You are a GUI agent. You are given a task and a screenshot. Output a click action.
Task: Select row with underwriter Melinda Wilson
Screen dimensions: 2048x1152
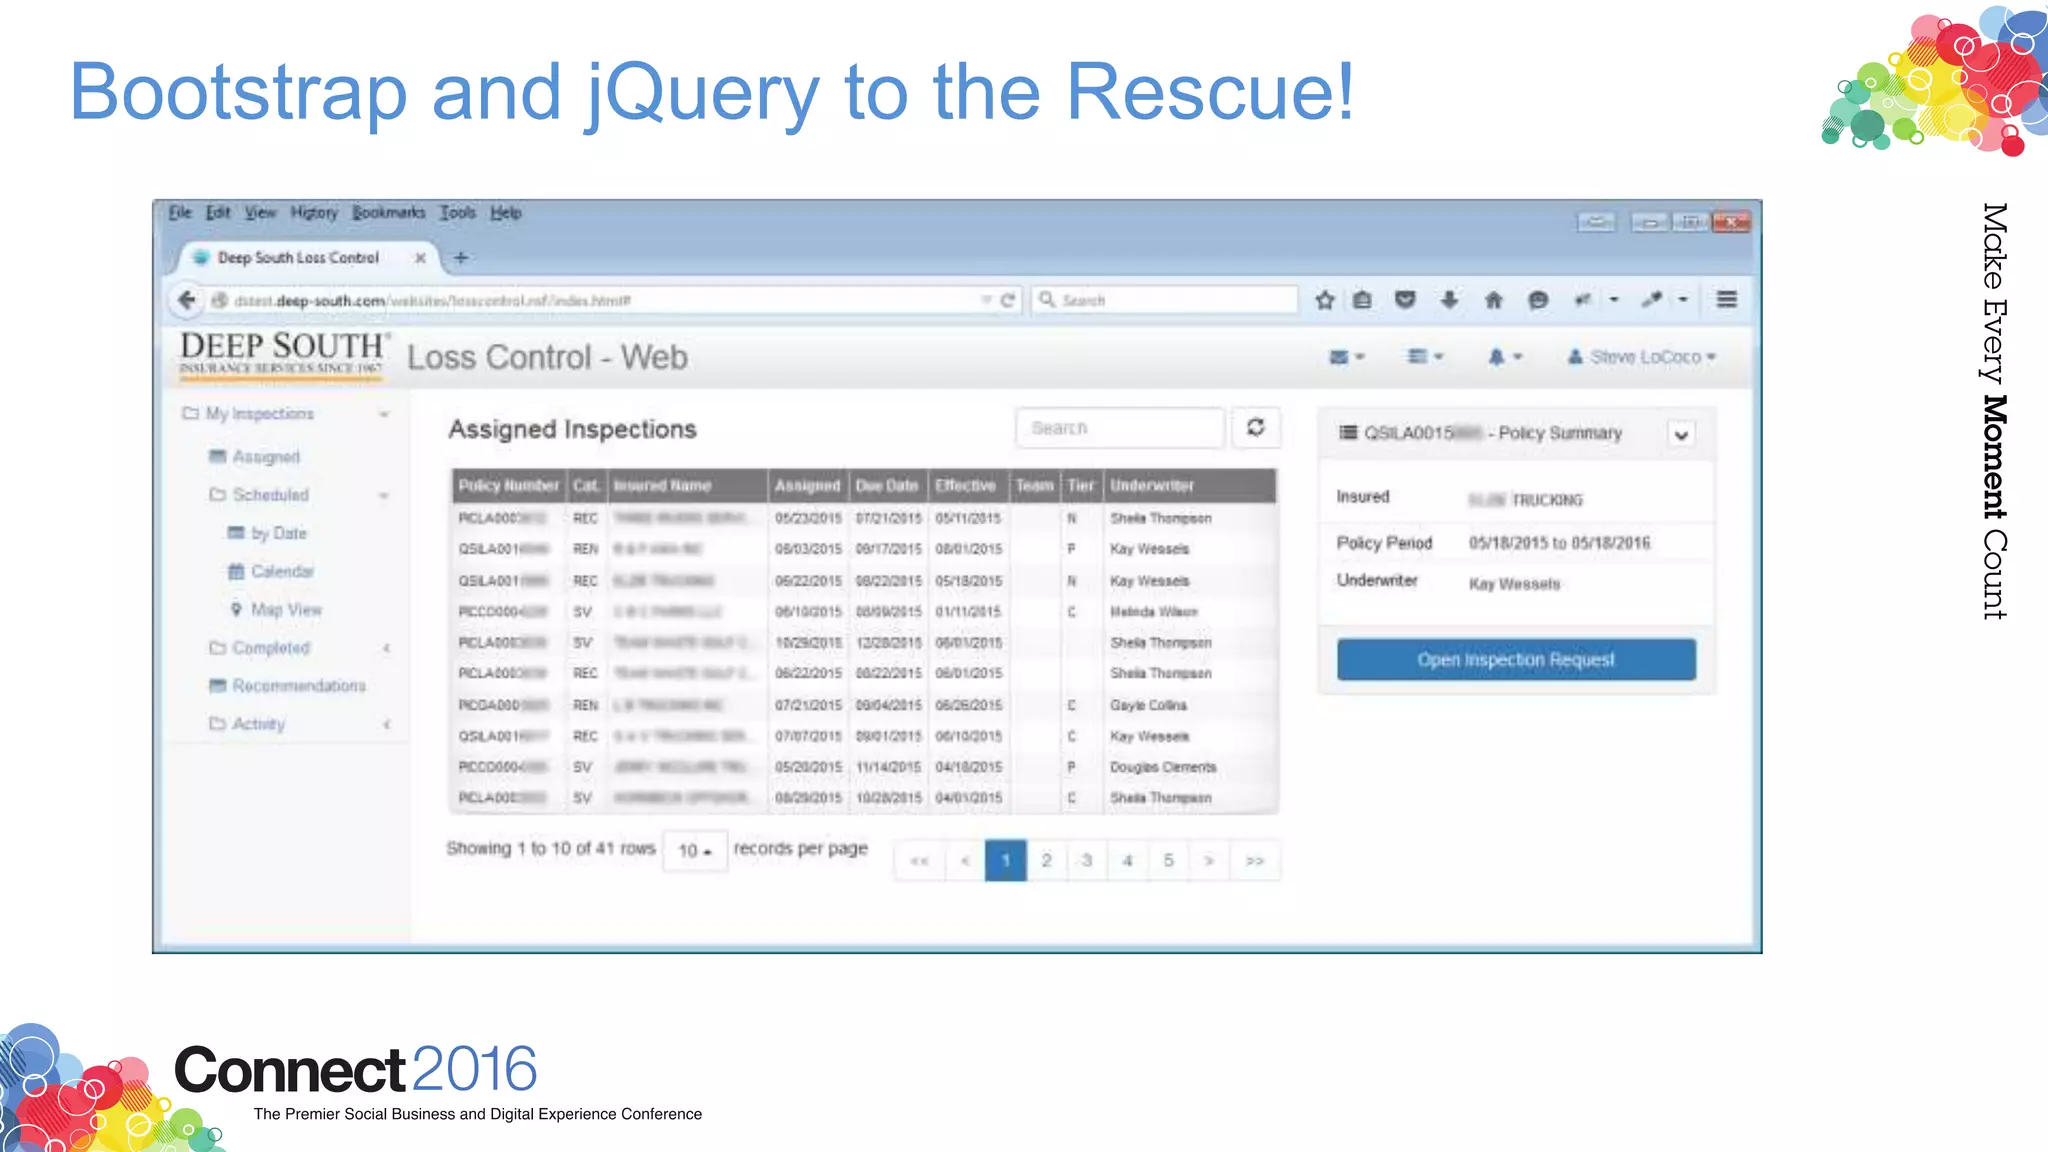click(864, 612)
